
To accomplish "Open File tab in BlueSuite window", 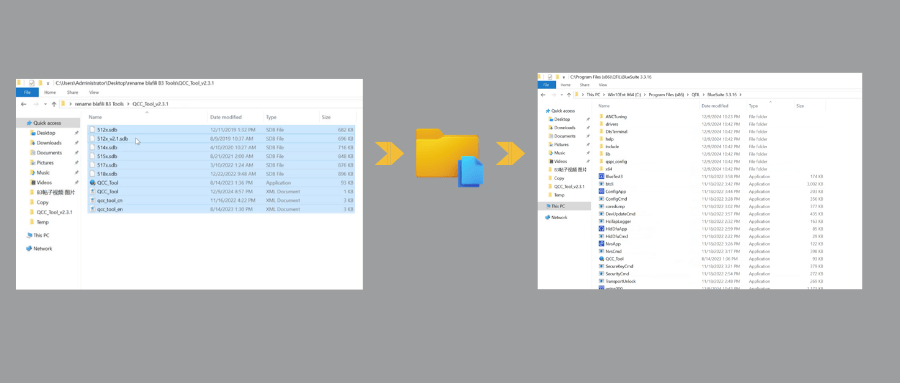I will 546,85.
